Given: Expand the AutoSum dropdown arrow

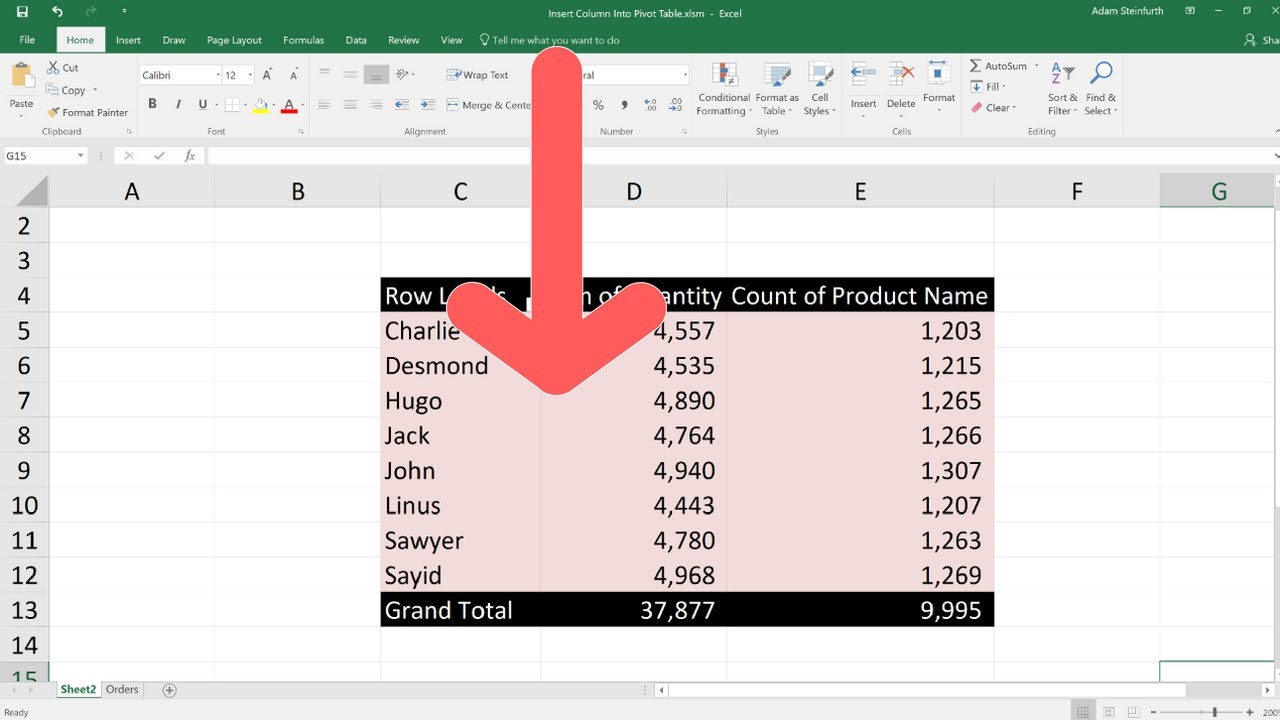Looking at the screenshot, I should (x=1036, y=66).
